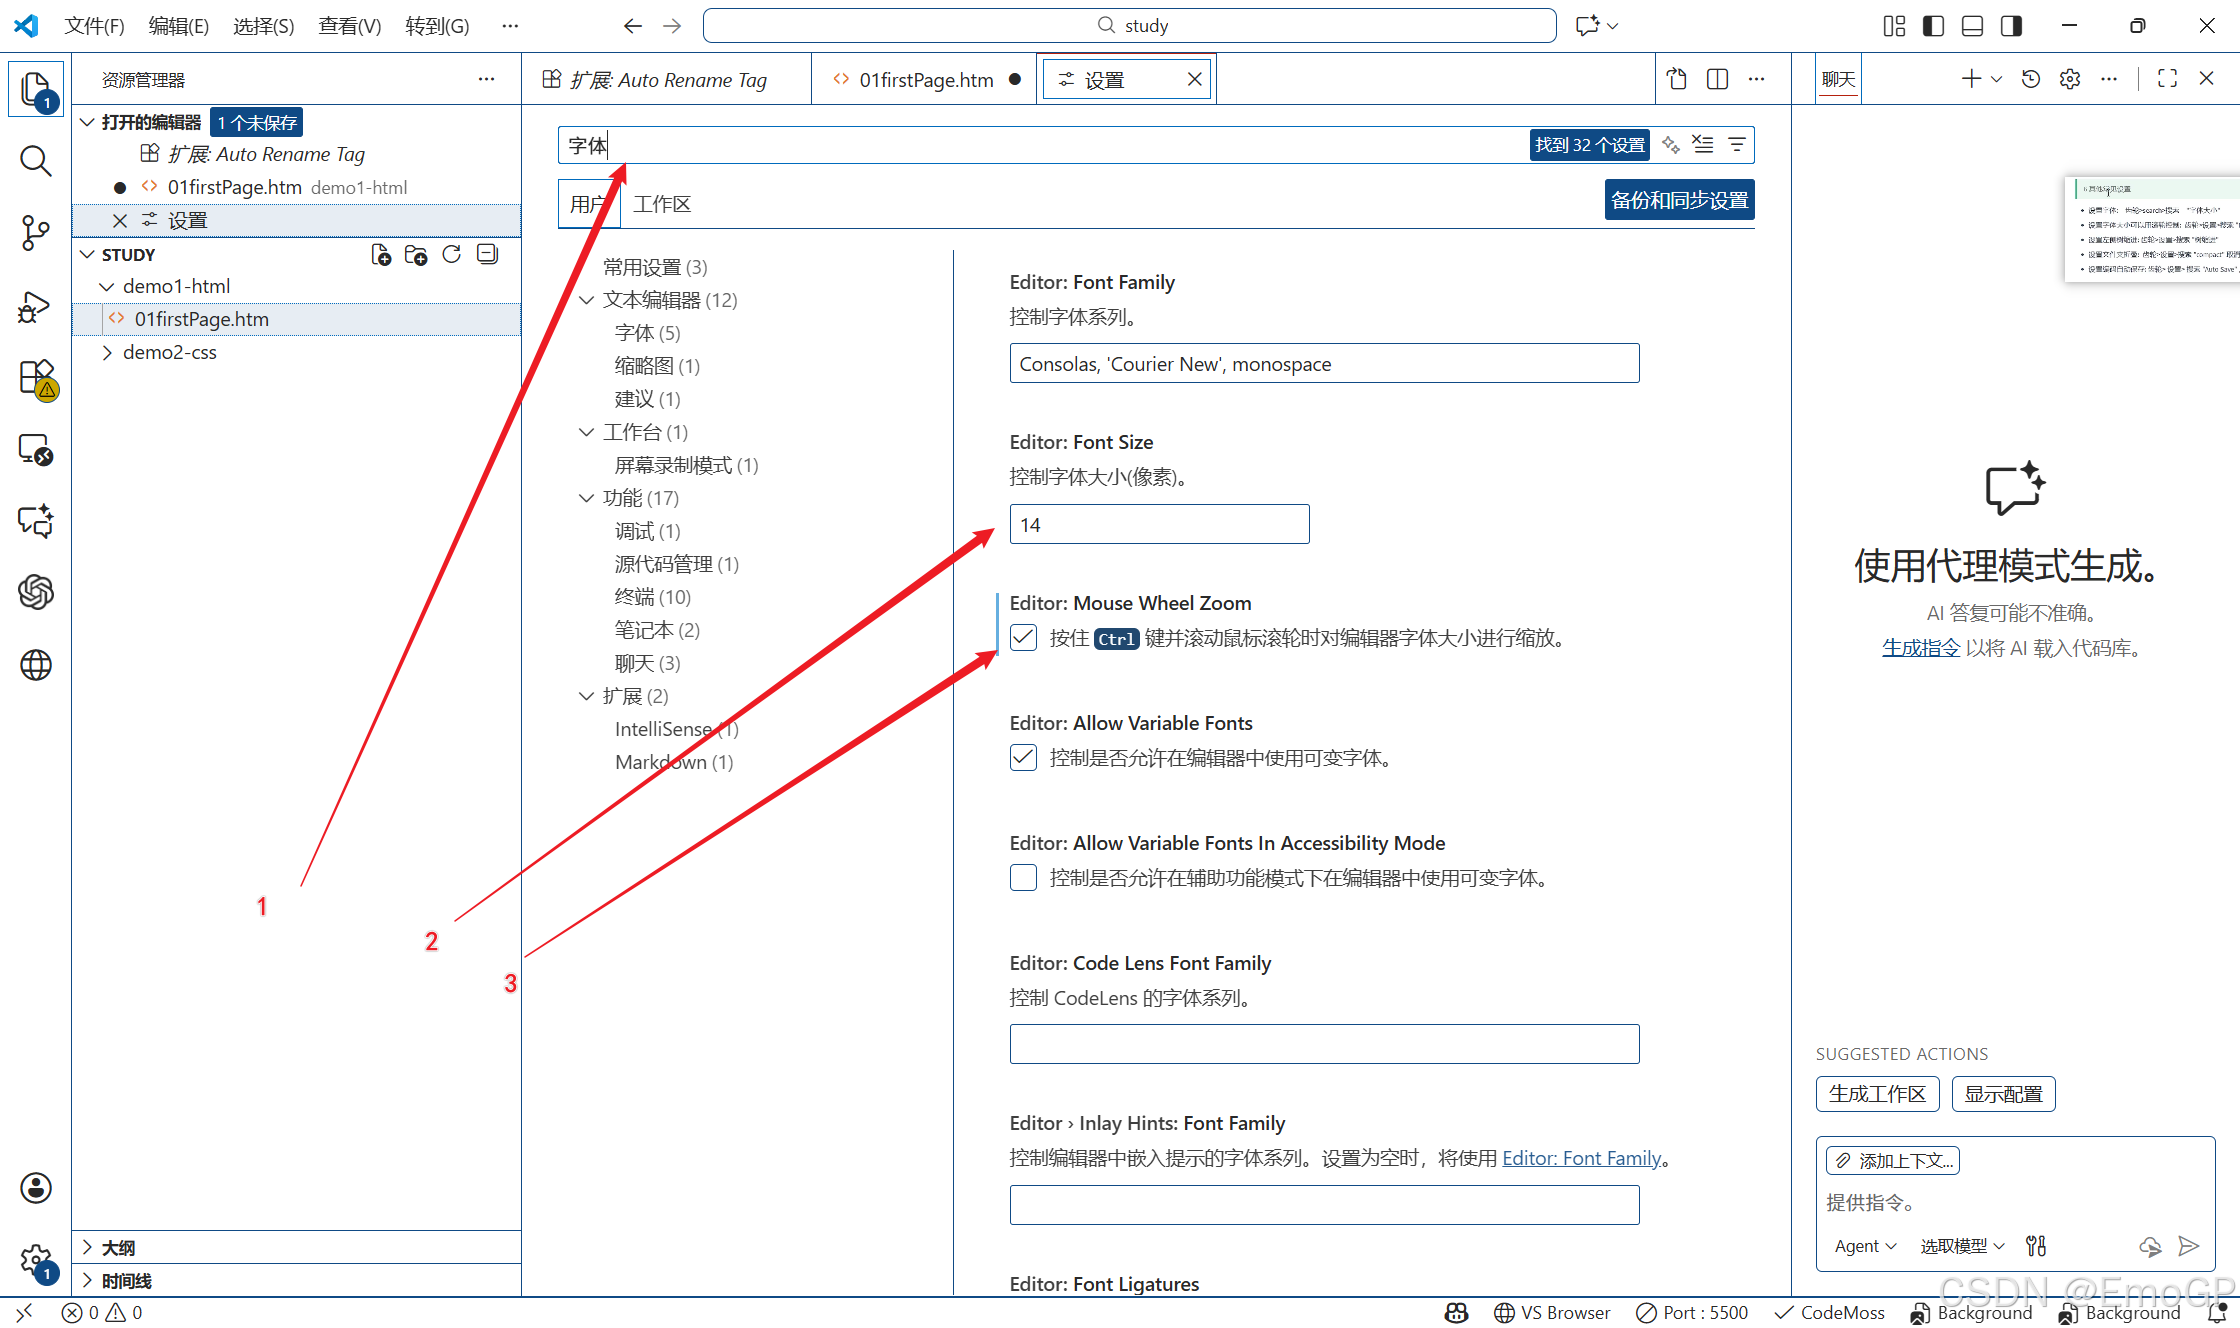Open the Agent mode dropdown
Image resolution: width=2240 pixels, height=1328 pixels.
pyautogui.click(x=1865, y=1246)
